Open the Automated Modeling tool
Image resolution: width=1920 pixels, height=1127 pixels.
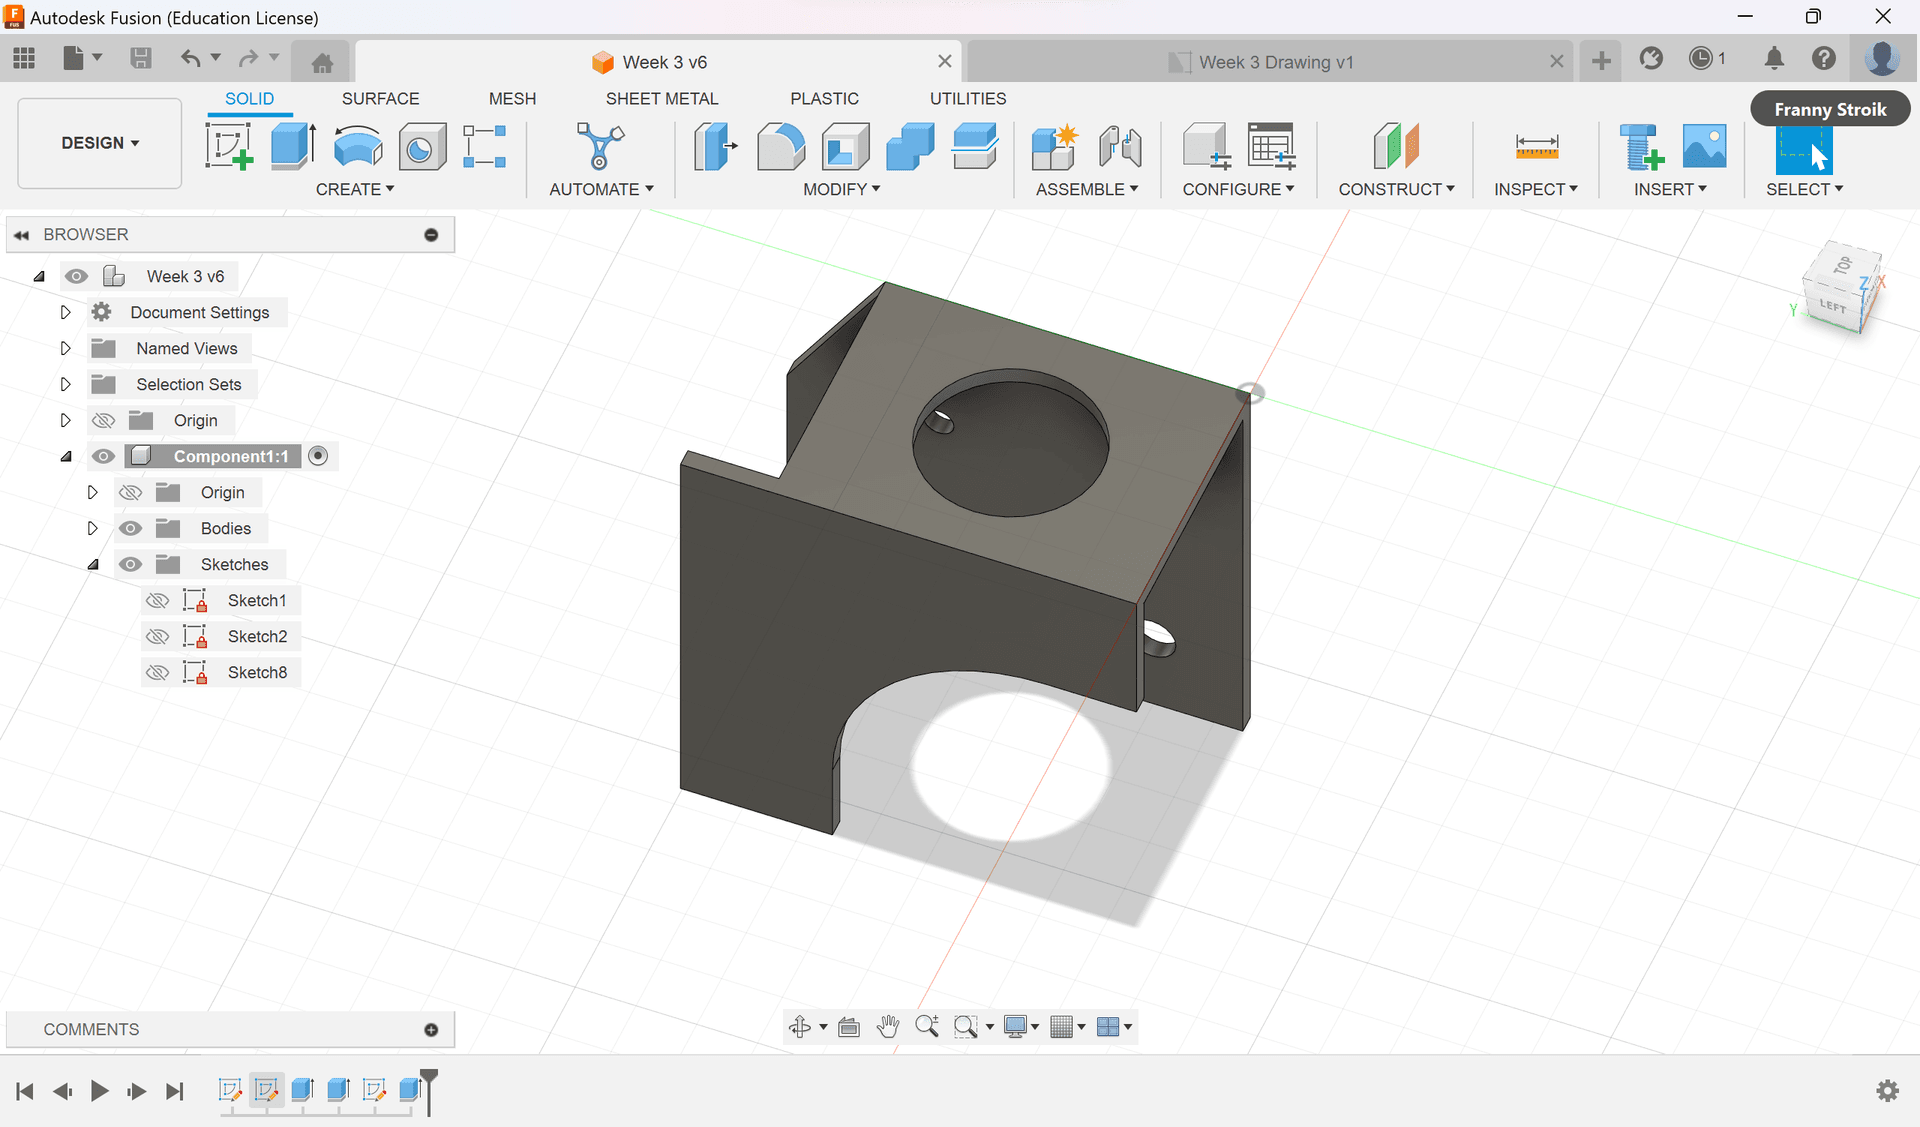click(x=600, y=146)
